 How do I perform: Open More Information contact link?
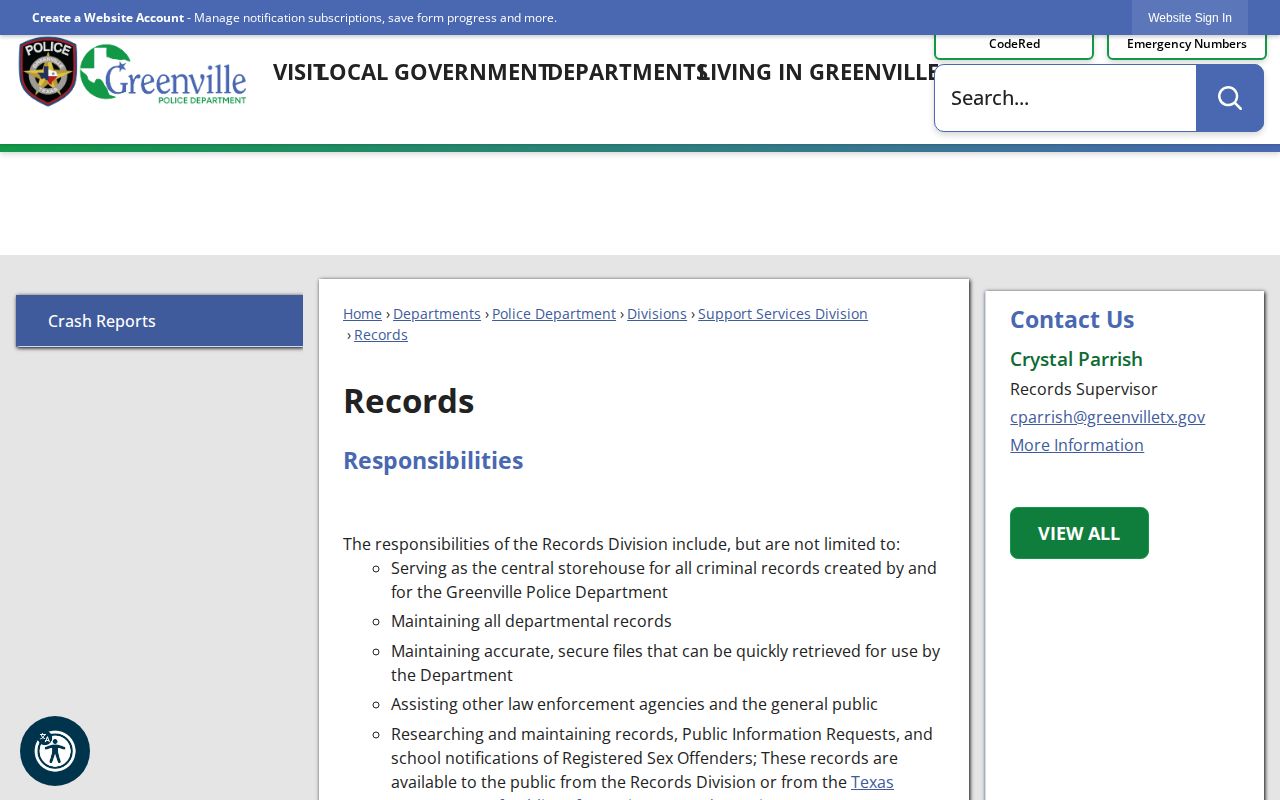[1077, 445]
